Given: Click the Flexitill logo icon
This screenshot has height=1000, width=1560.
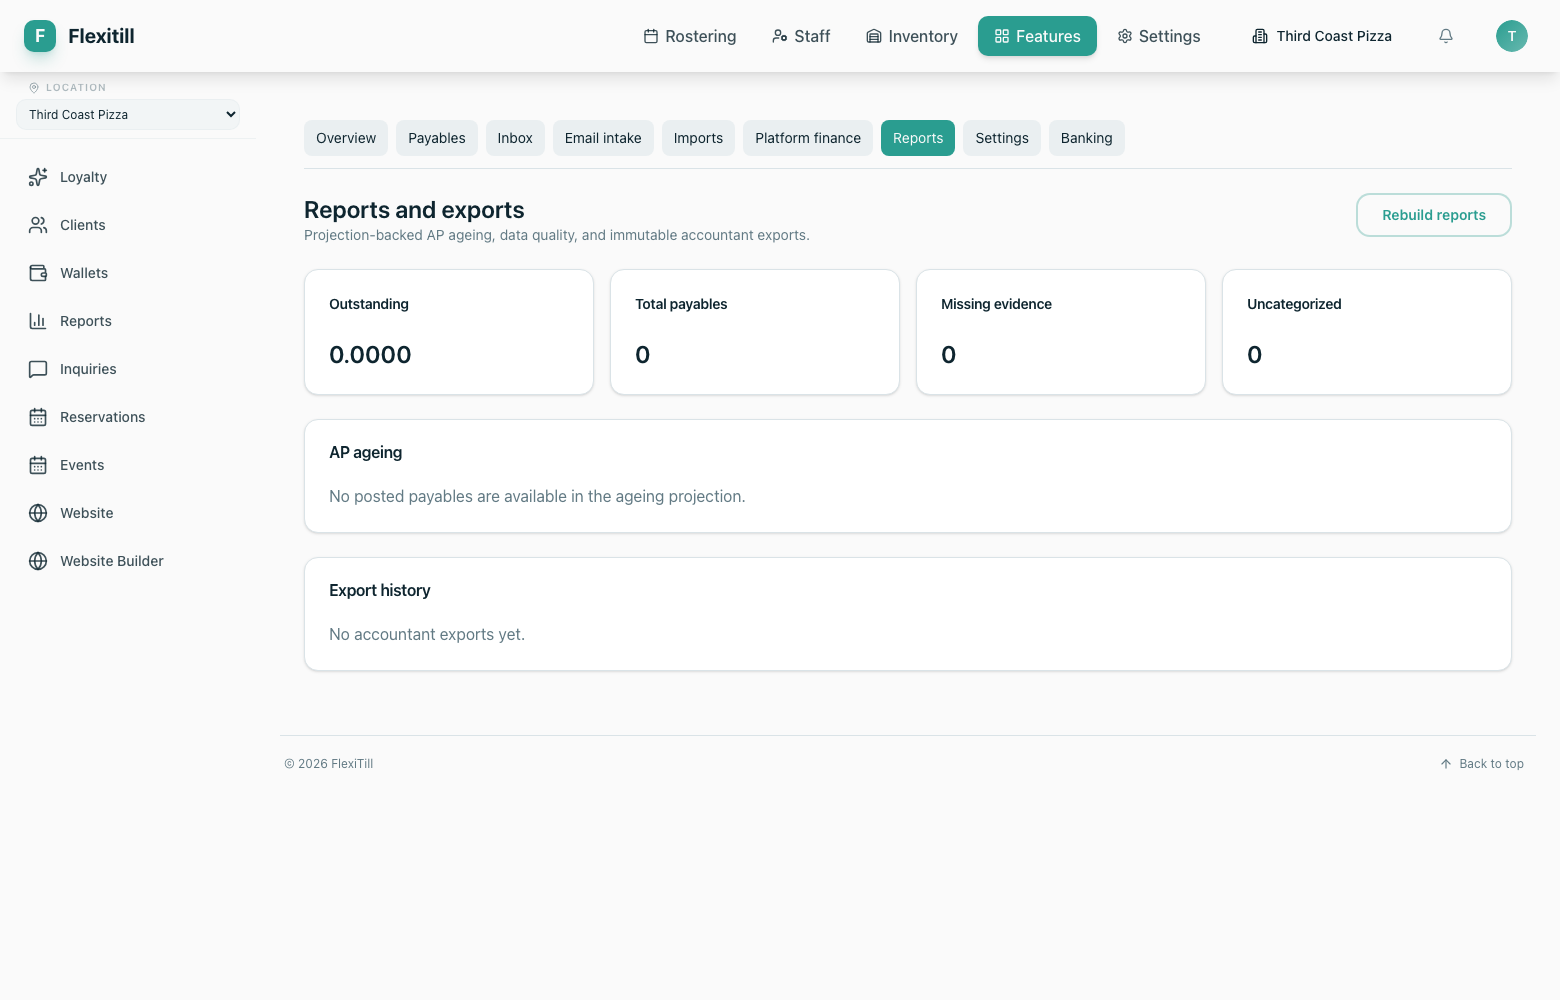Looking at the screenshot, I should click(x=40, y=36).
